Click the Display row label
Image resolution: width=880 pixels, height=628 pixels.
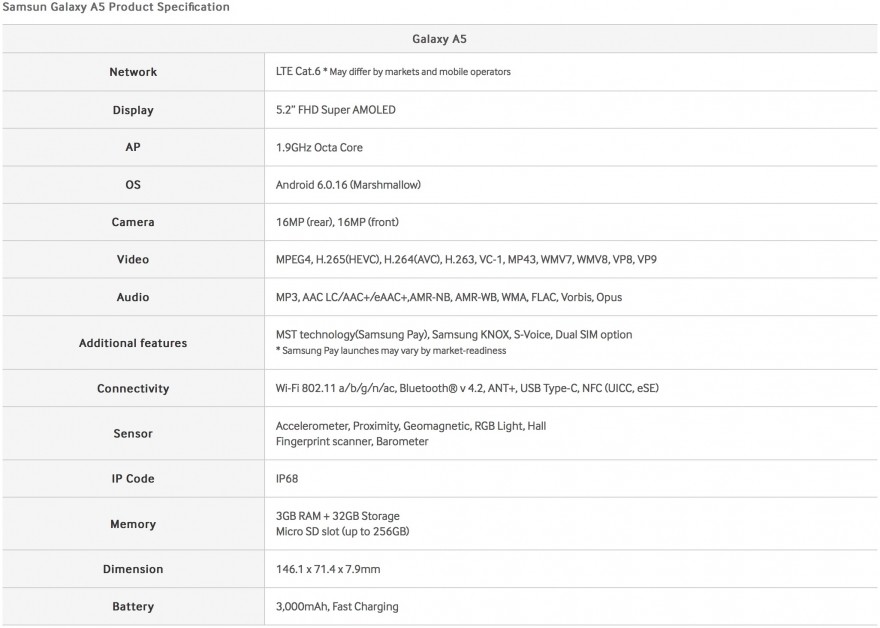(133, 110)
